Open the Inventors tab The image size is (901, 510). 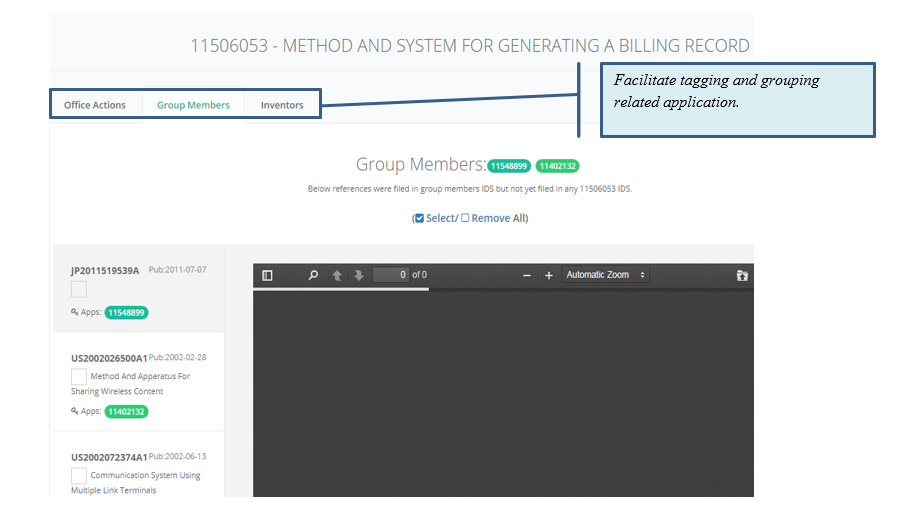[282, 105]
